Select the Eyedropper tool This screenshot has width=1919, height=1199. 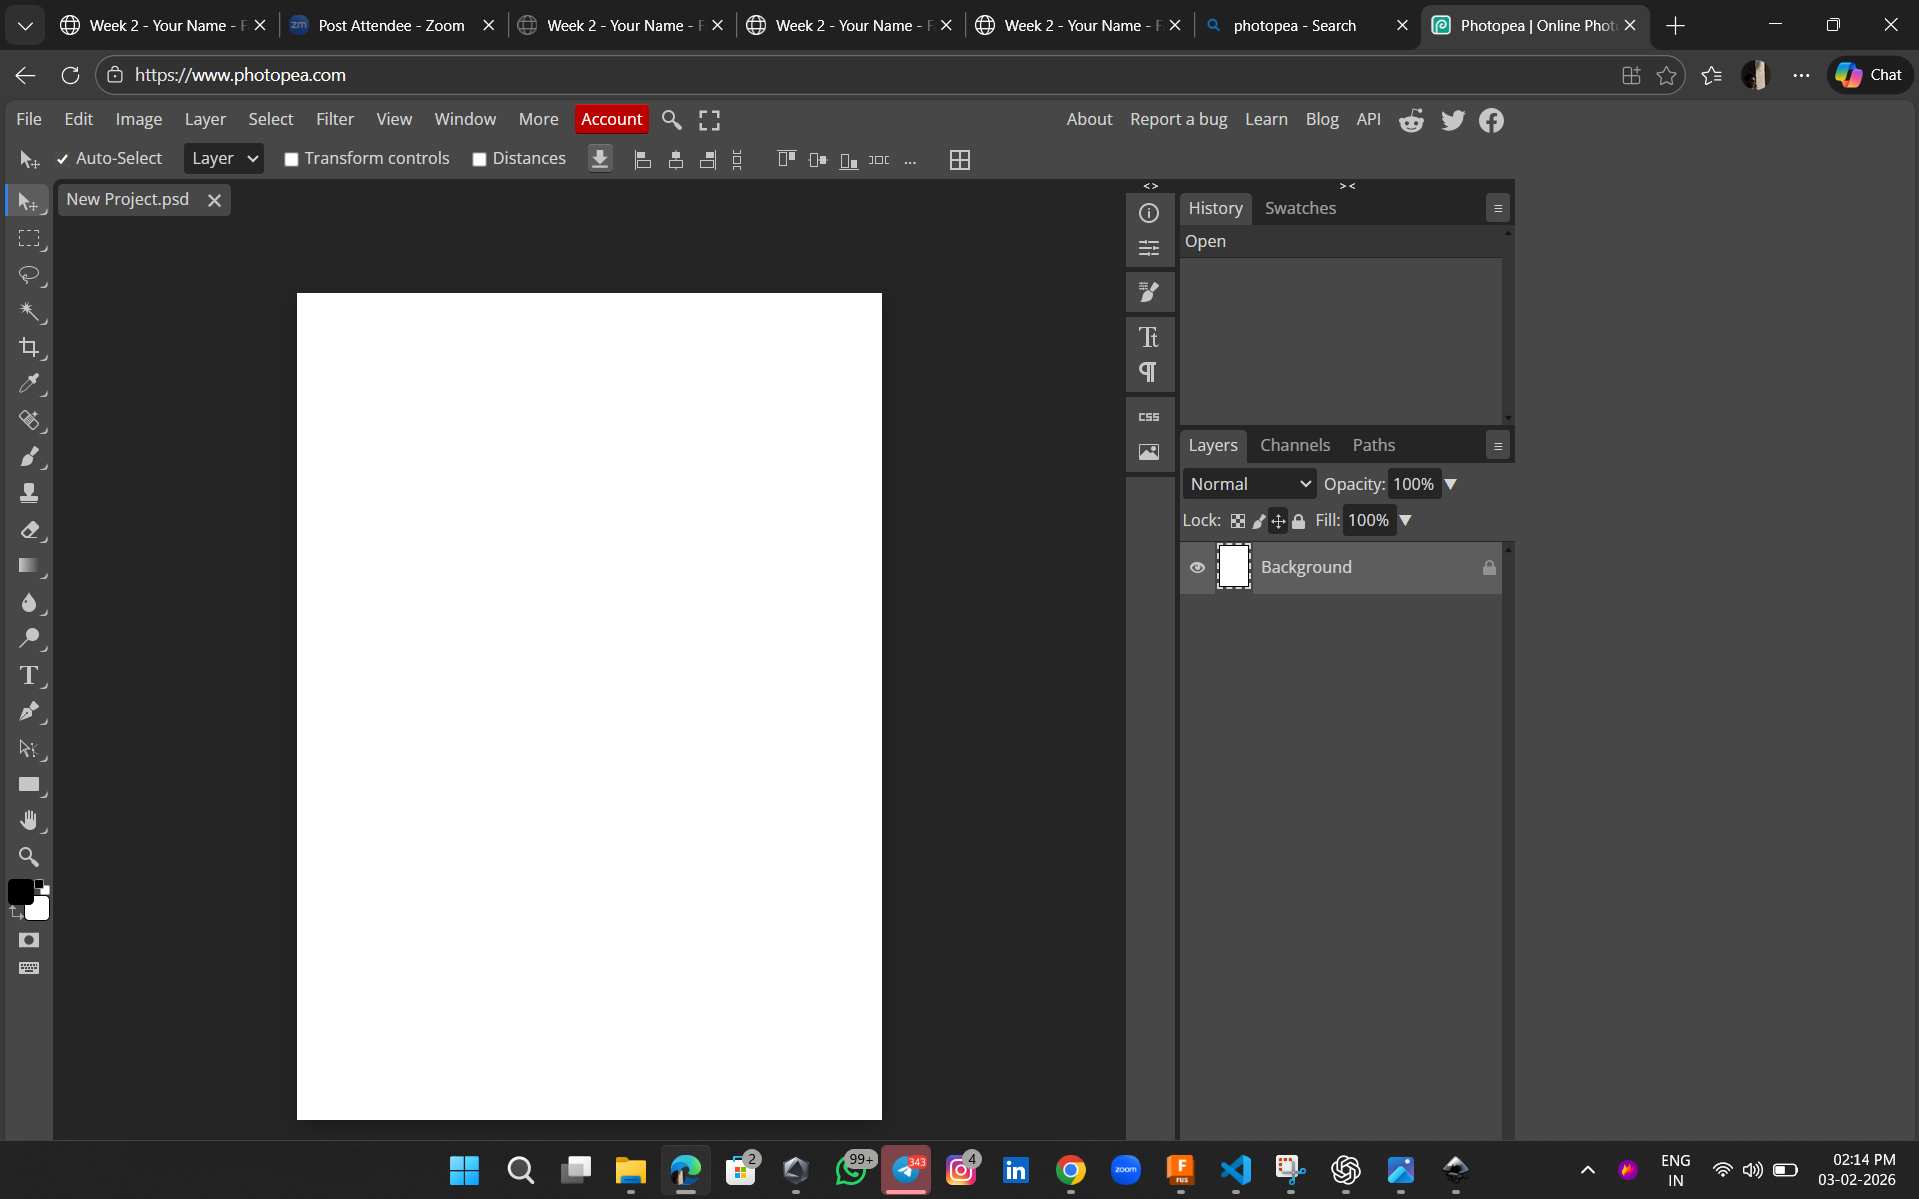pos(28,384)
